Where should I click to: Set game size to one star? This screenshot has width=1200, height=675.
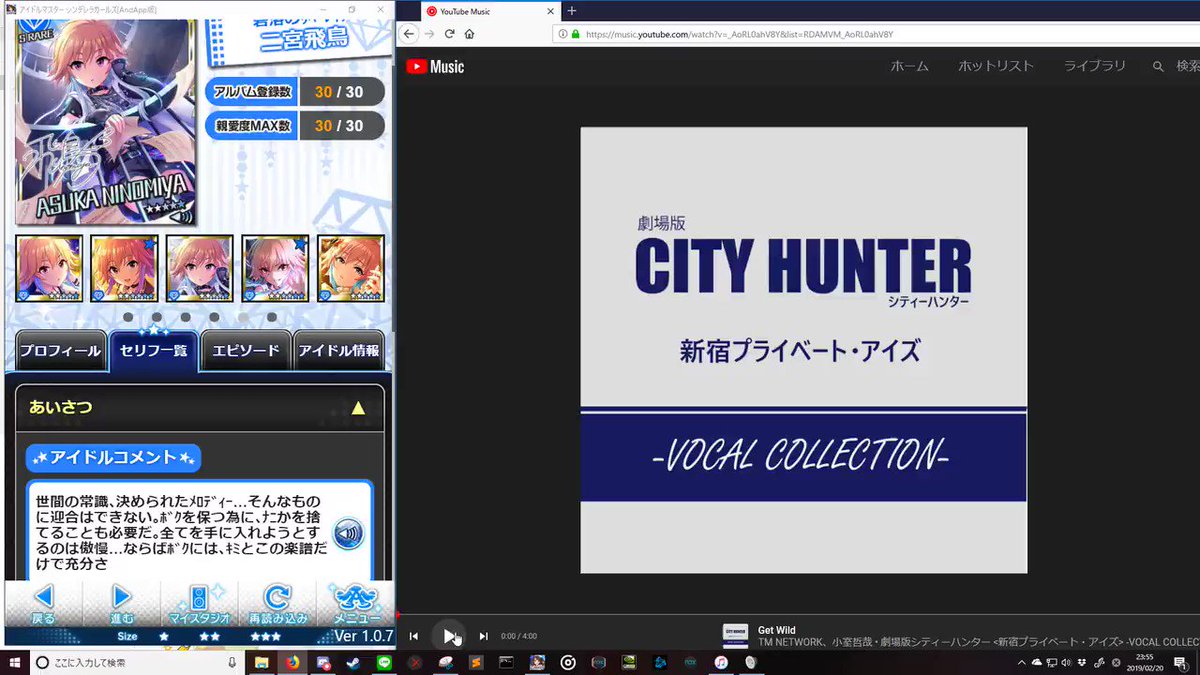coord(164,636)
